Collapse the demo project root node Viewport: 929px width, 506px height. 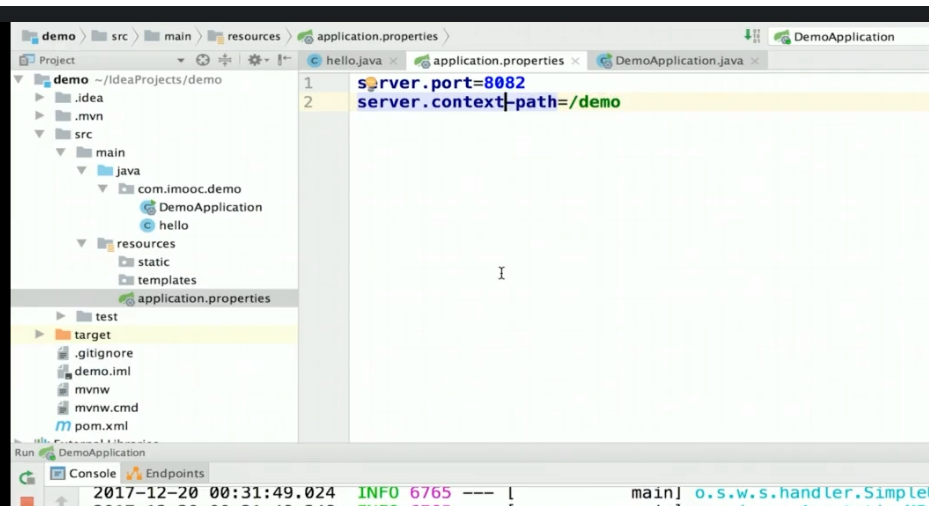pyautogui.click(x=19, y=79)
